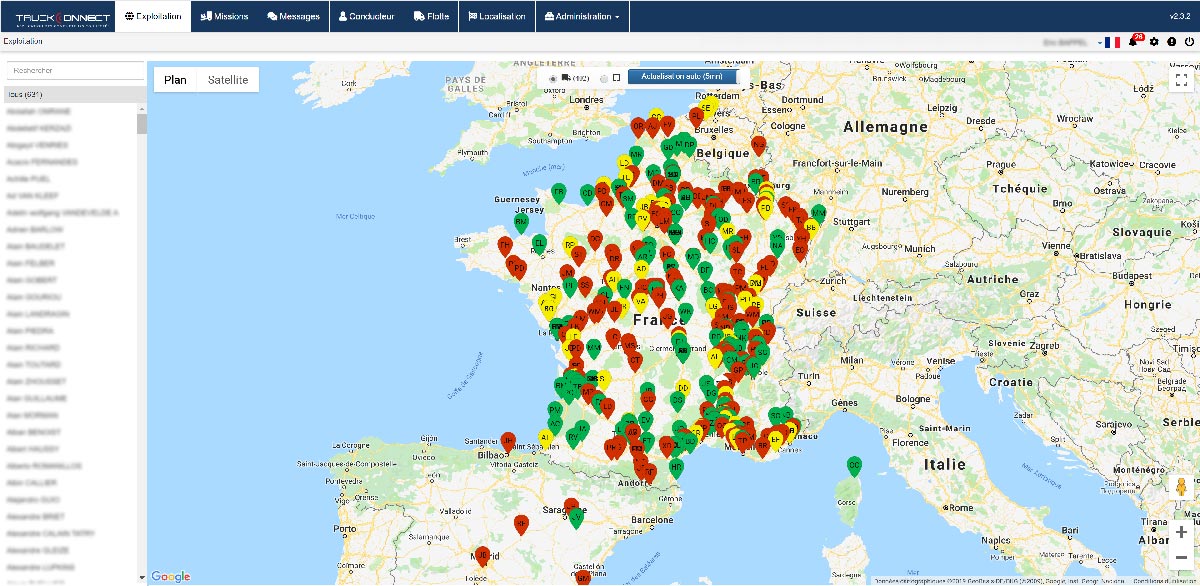This screenshot has height=586, width=1200.
Task: Switch map to Plan view
Action: pos(175,80)
